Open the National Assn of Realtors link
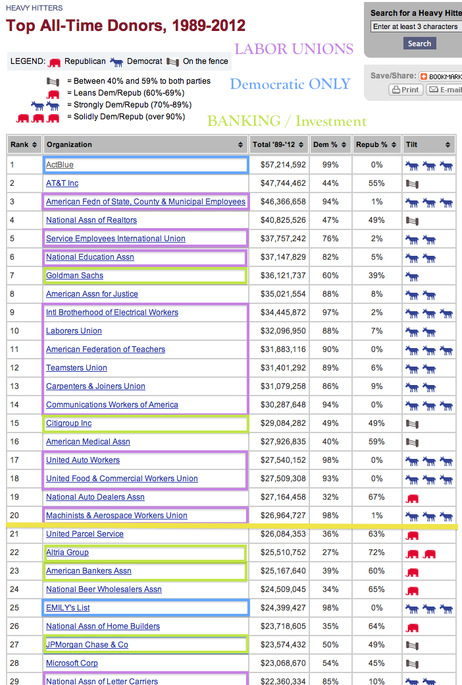 91,220
